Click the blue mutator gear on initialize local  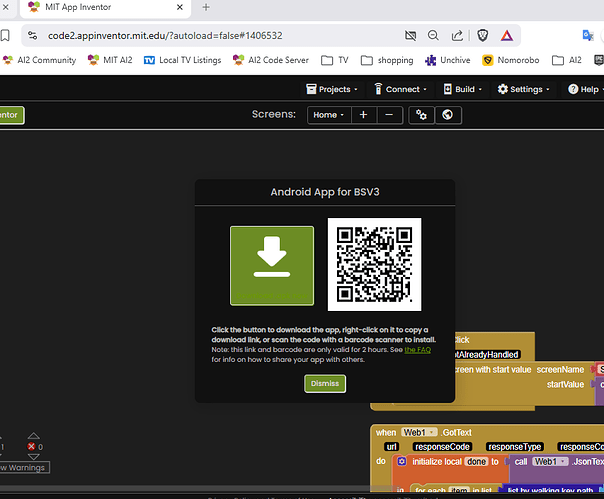(402, 461)
